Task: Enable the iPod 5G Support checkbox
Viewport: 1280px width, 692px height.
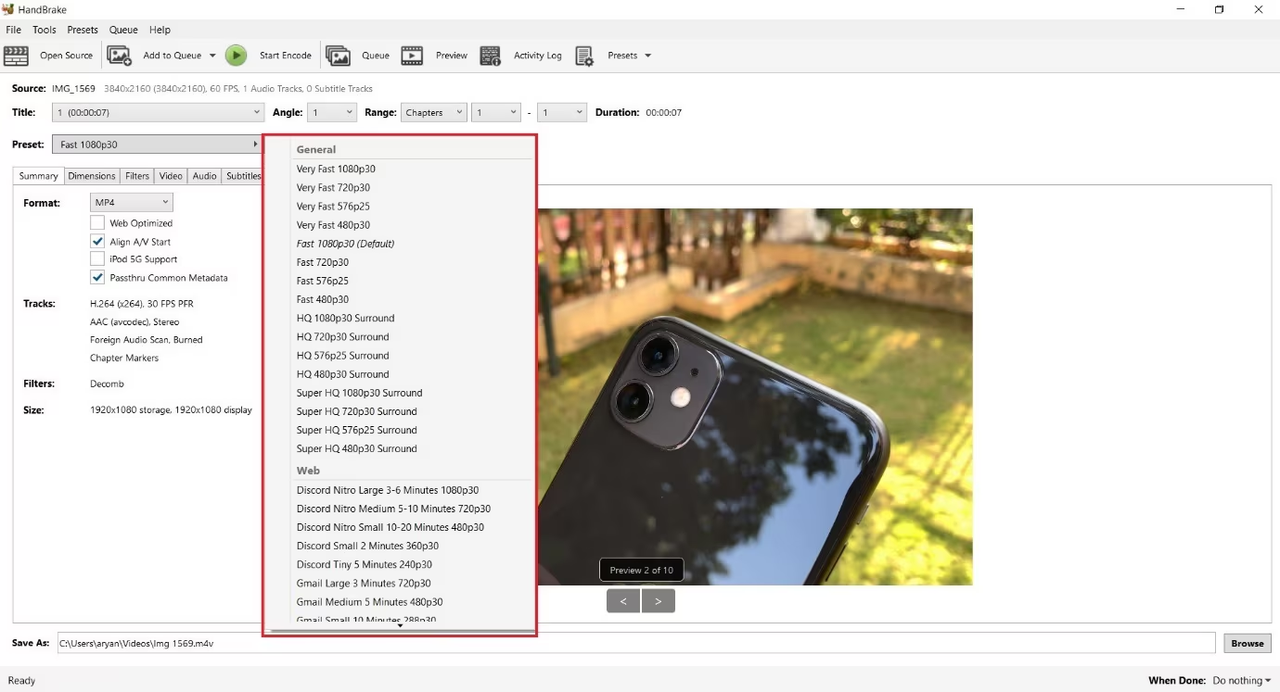Action: 97,259
